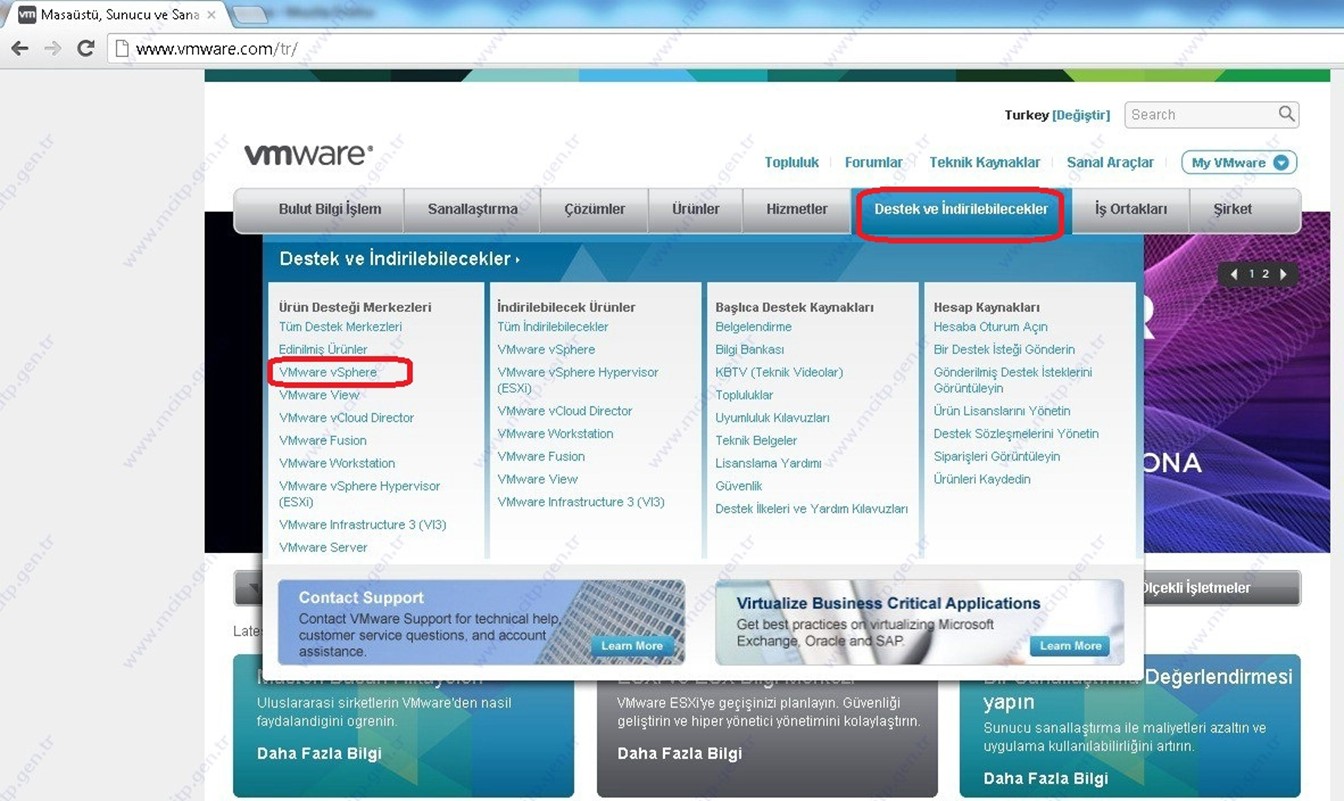Screen dimensions: 1344x801
Task: Open VMware vSphere support center link
Action: coord(328,372)
